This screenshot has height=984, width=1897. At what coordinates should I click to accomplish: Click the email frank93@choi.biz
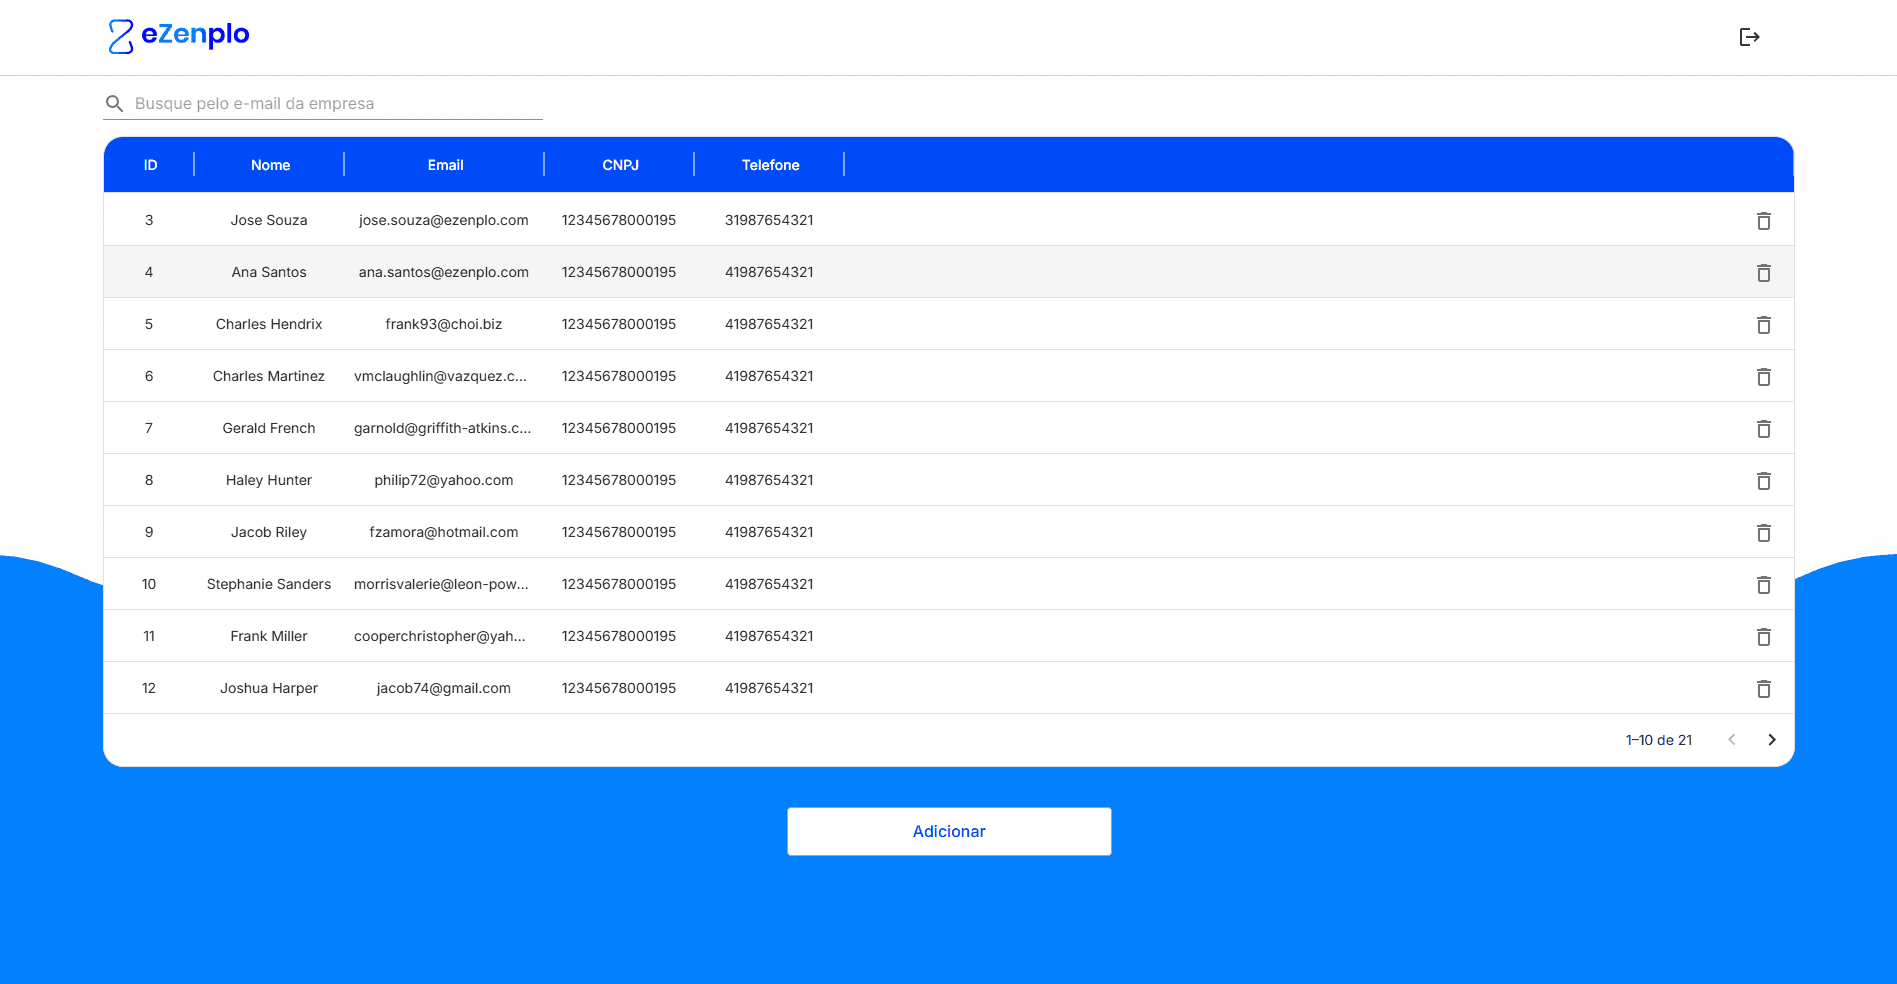[444, 324]
